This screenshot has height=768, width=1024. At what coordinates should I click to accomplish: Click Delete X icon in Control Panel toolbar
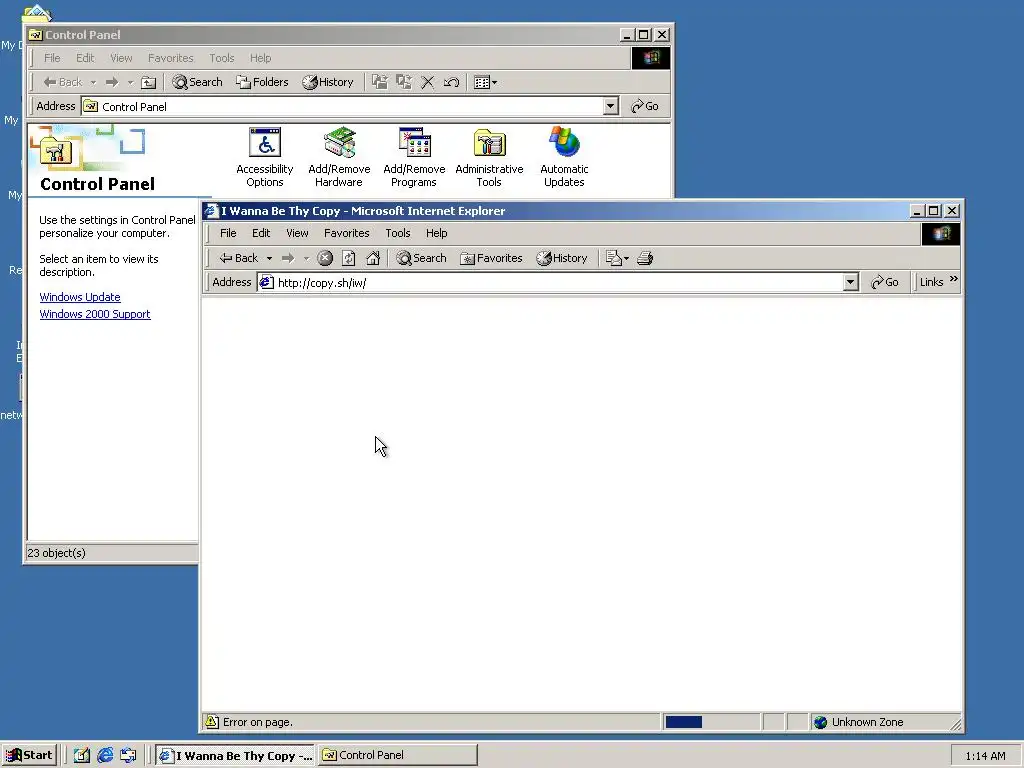tap(427, 82)
